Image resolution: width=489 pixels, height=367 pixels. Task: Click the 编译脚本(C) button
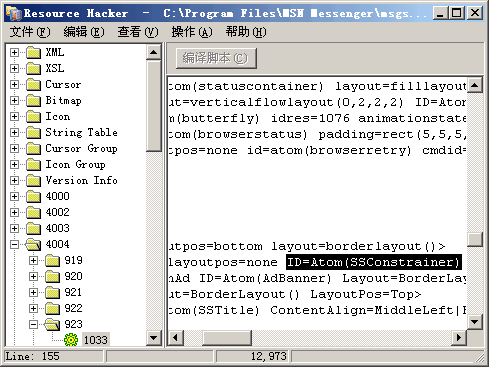216,58
